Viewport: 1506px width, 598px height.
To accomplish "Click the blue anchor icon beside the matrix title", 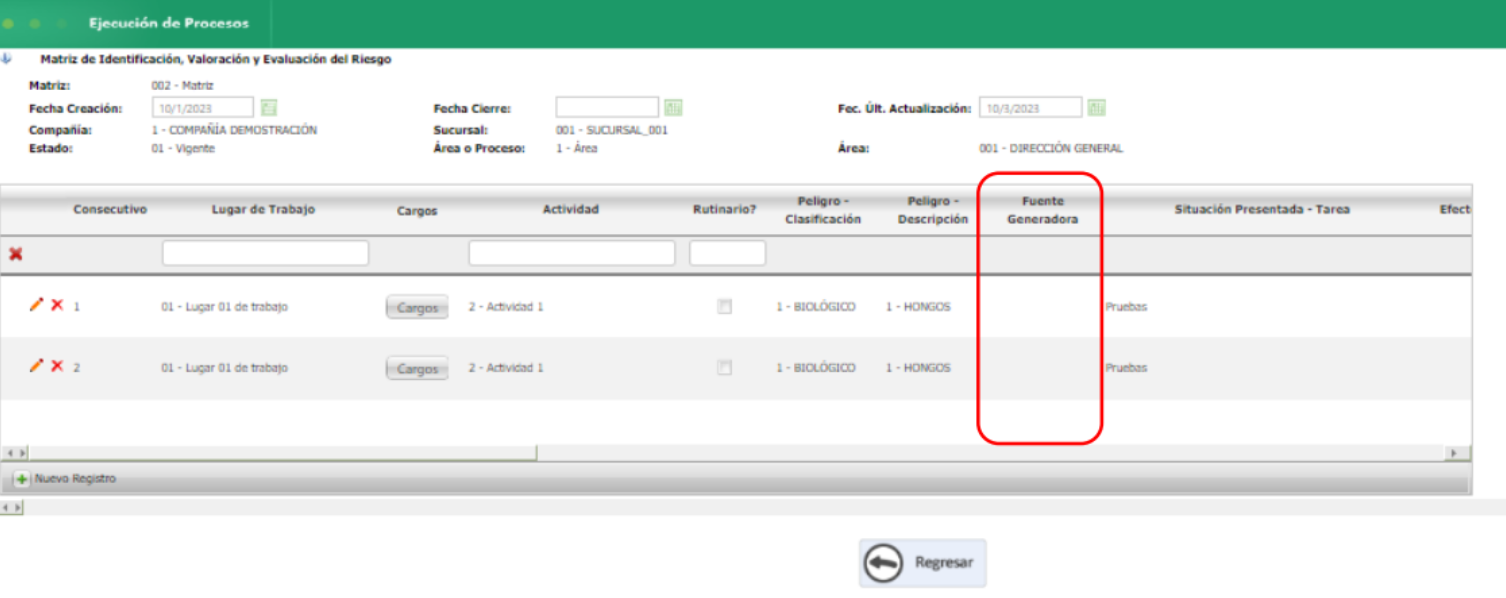I will pyautogui.click(x=7, y=59).
